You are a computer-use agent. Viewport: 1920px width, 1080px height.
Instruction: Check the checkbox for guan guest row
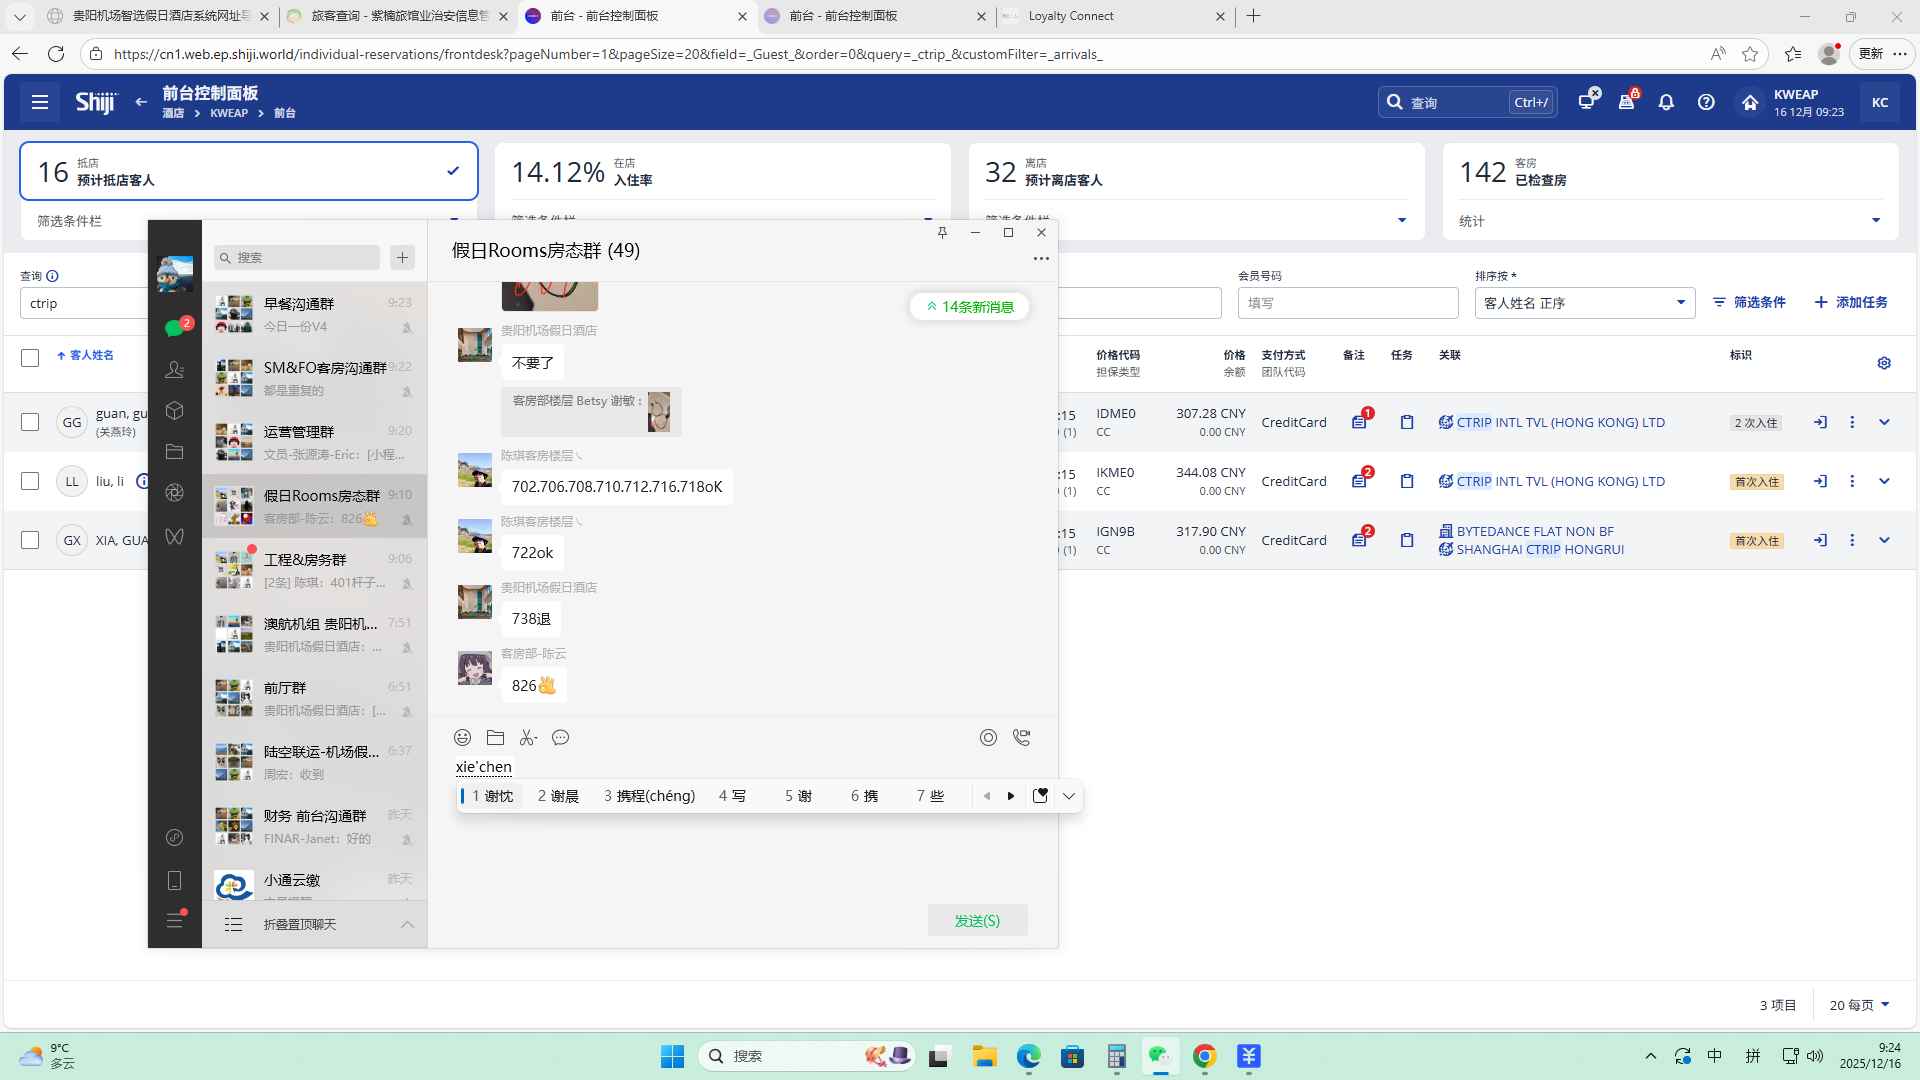(30, 422)
